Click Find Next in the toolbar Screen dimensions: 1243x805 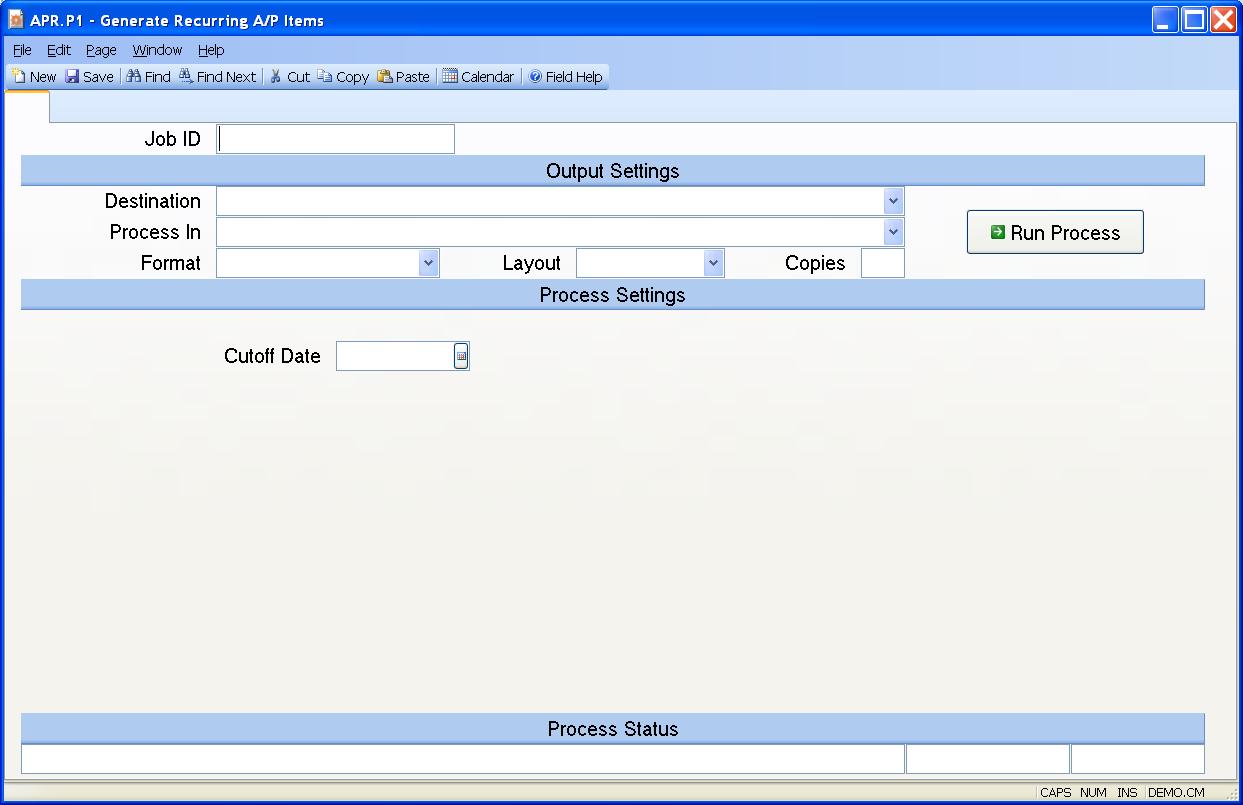pyautogui.click(x=217, y=77)
